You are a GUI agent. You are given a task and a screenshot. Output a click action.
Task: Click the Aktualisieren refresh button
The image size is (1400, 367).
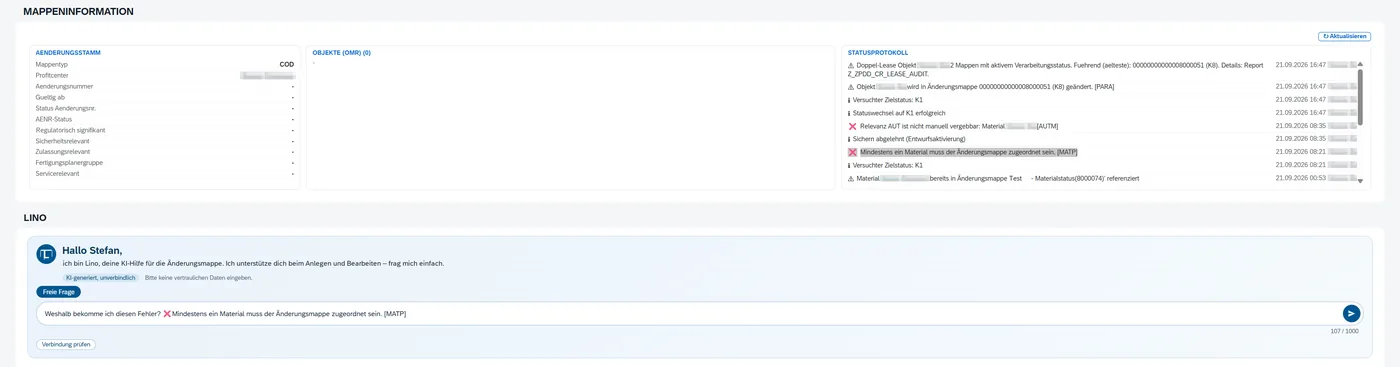pyautogui.click(x=1344, y=36)
